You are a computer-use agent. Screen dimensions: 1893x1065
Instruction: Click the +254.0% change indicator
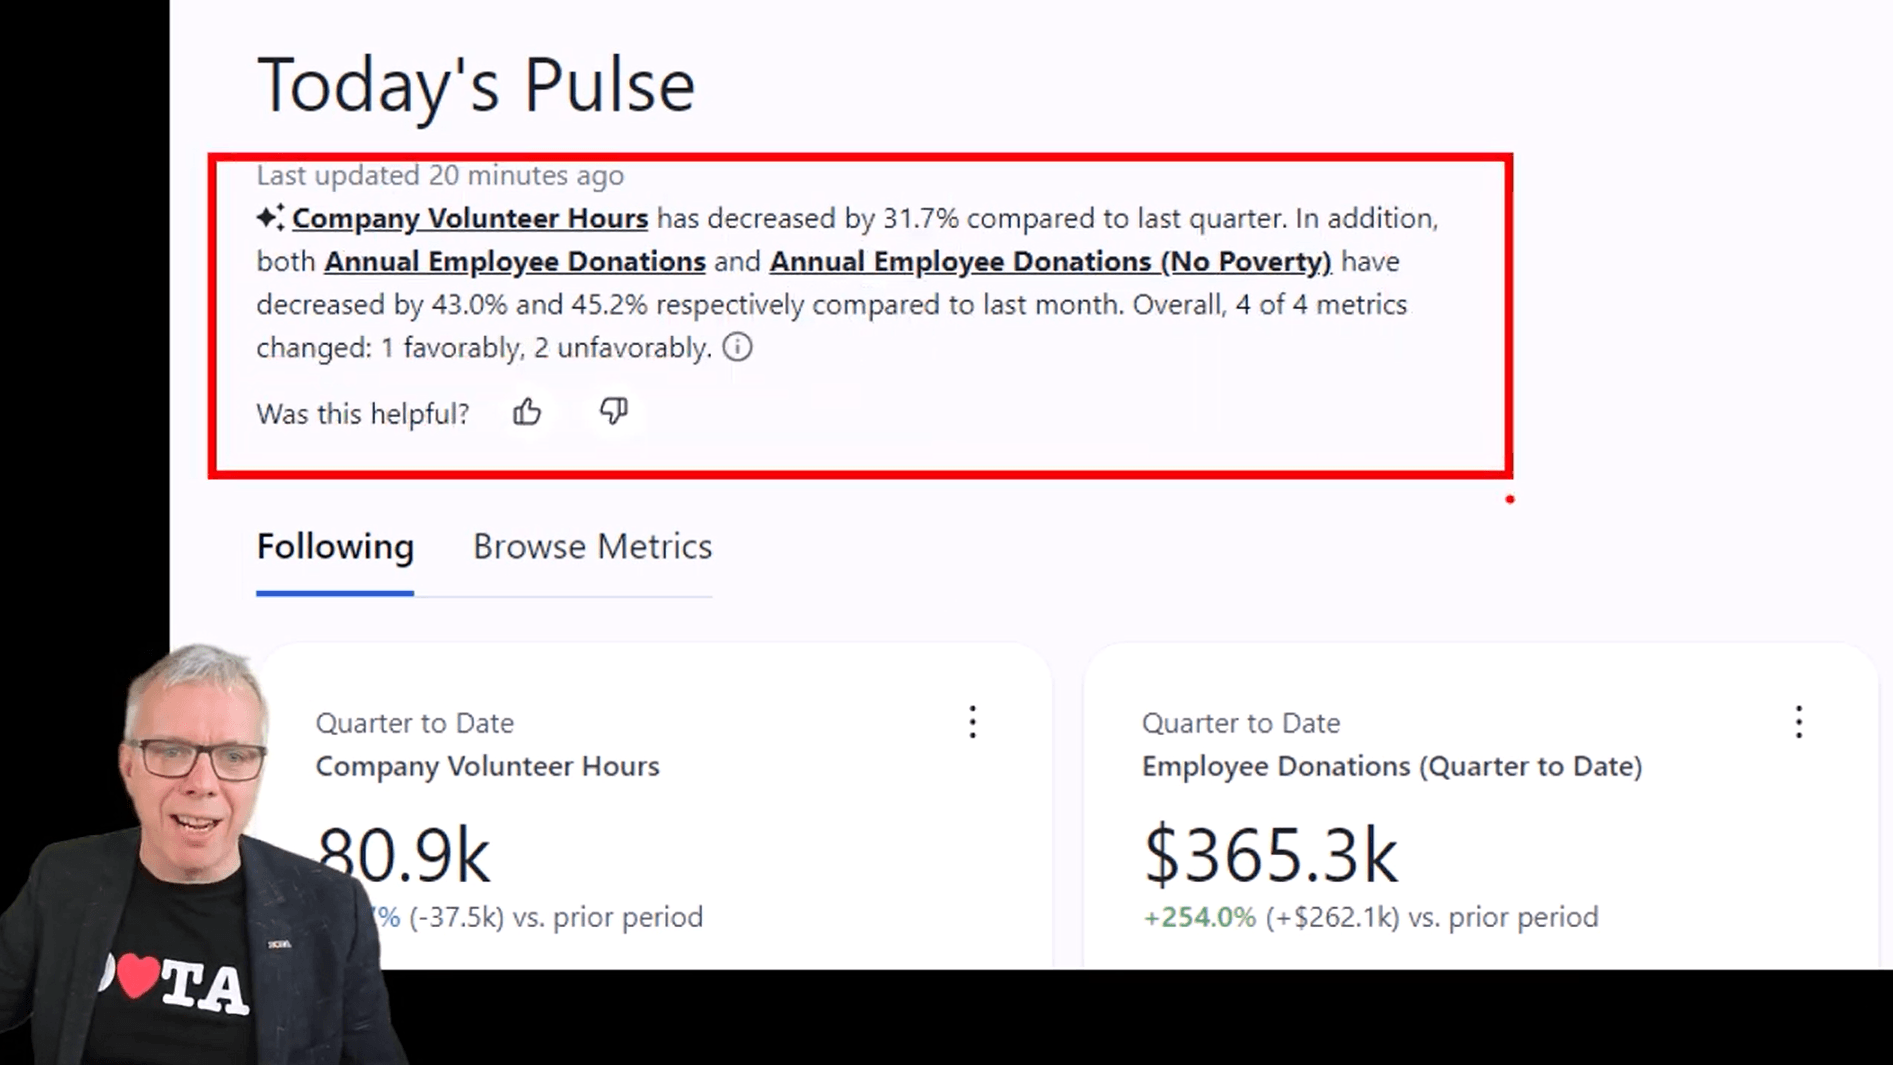[1199, 917]
